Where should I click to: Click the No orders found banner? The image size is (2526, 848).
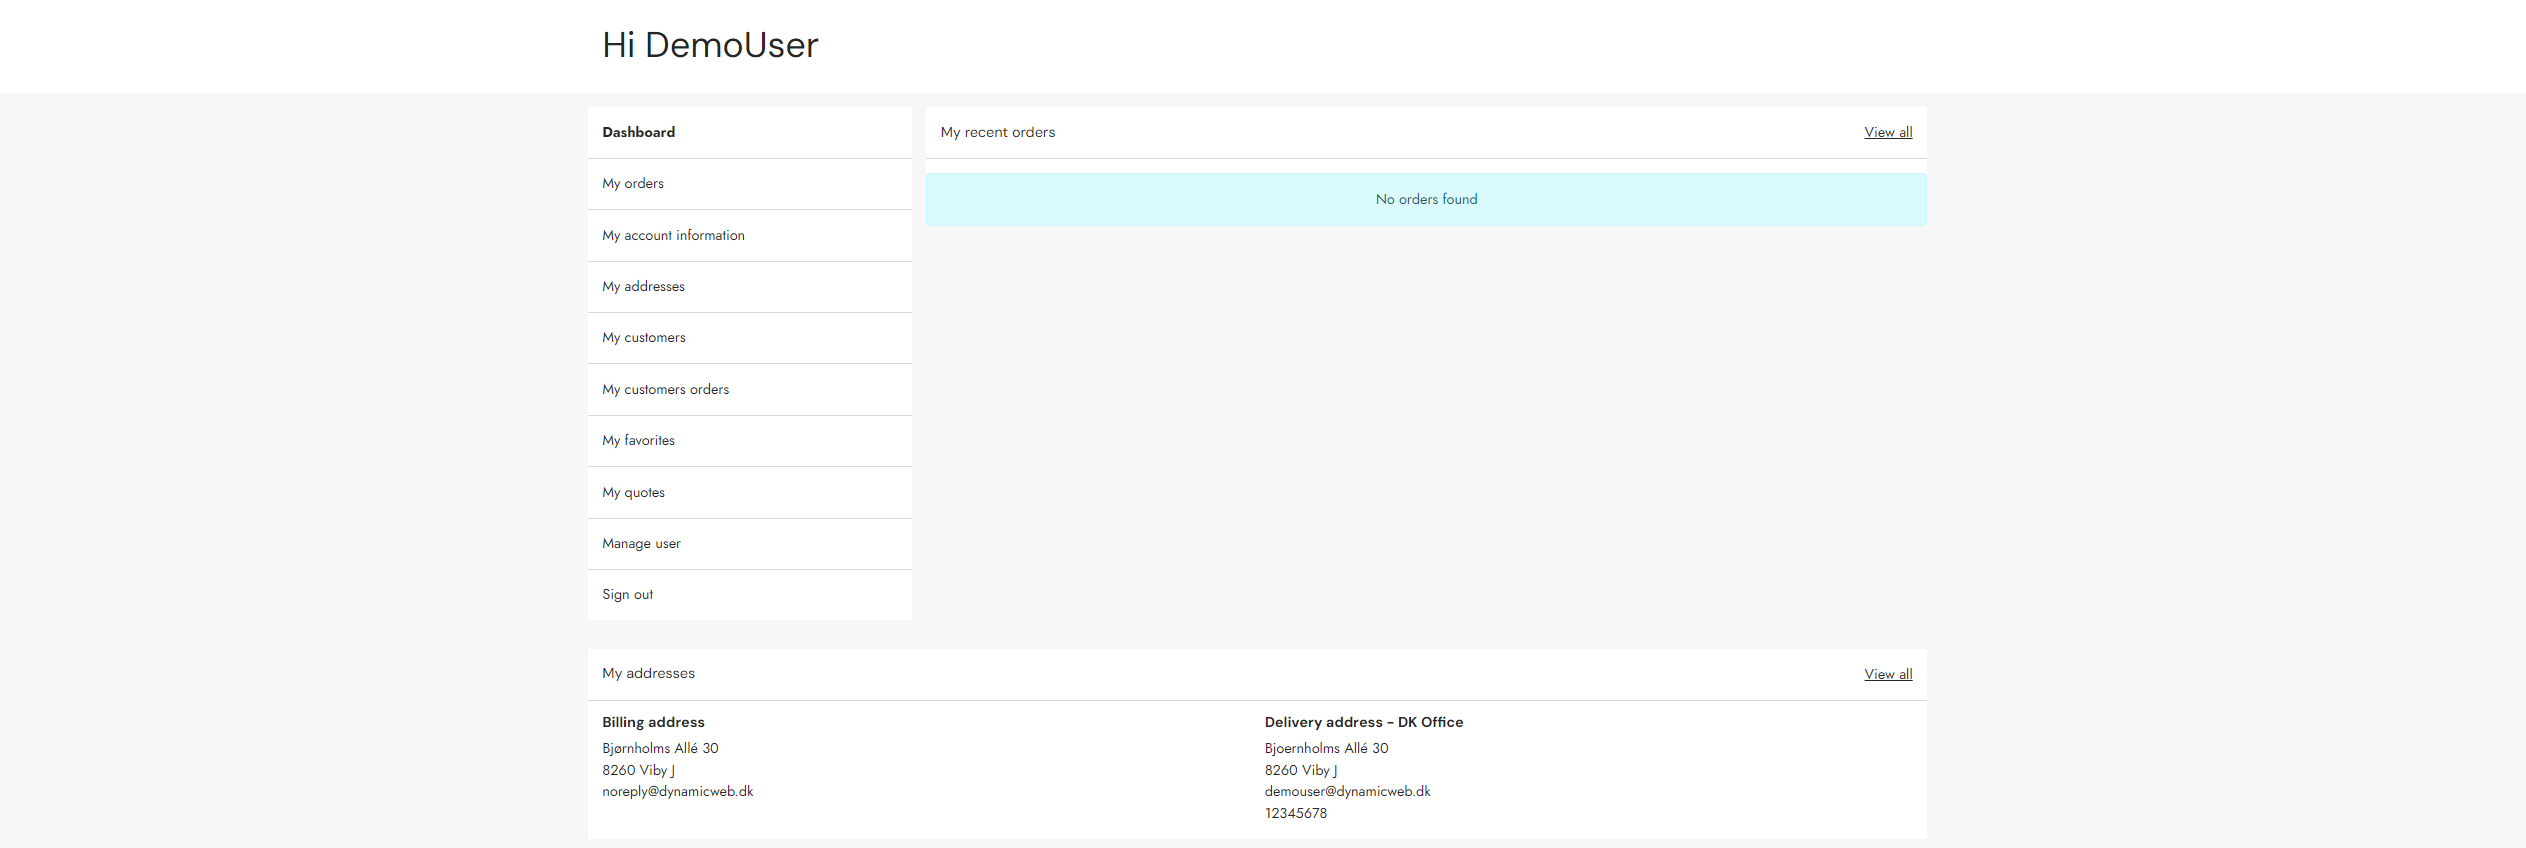[1426, 200]
